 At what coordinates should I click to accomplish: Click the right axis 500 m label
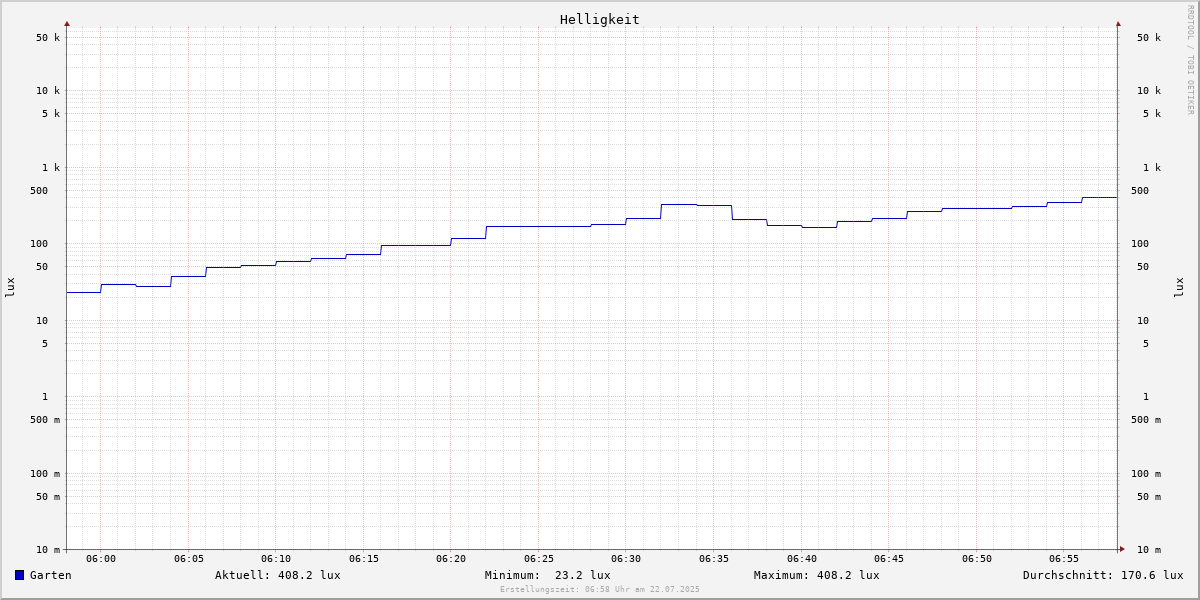(x=1146, y=420)
